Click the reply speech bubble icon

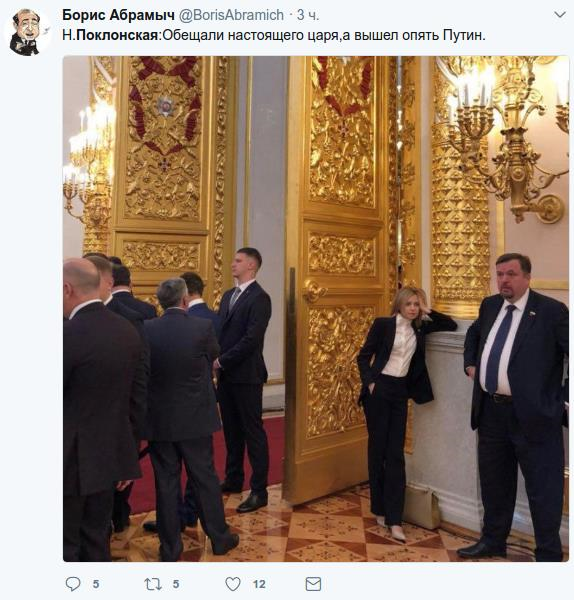[73, 584]
